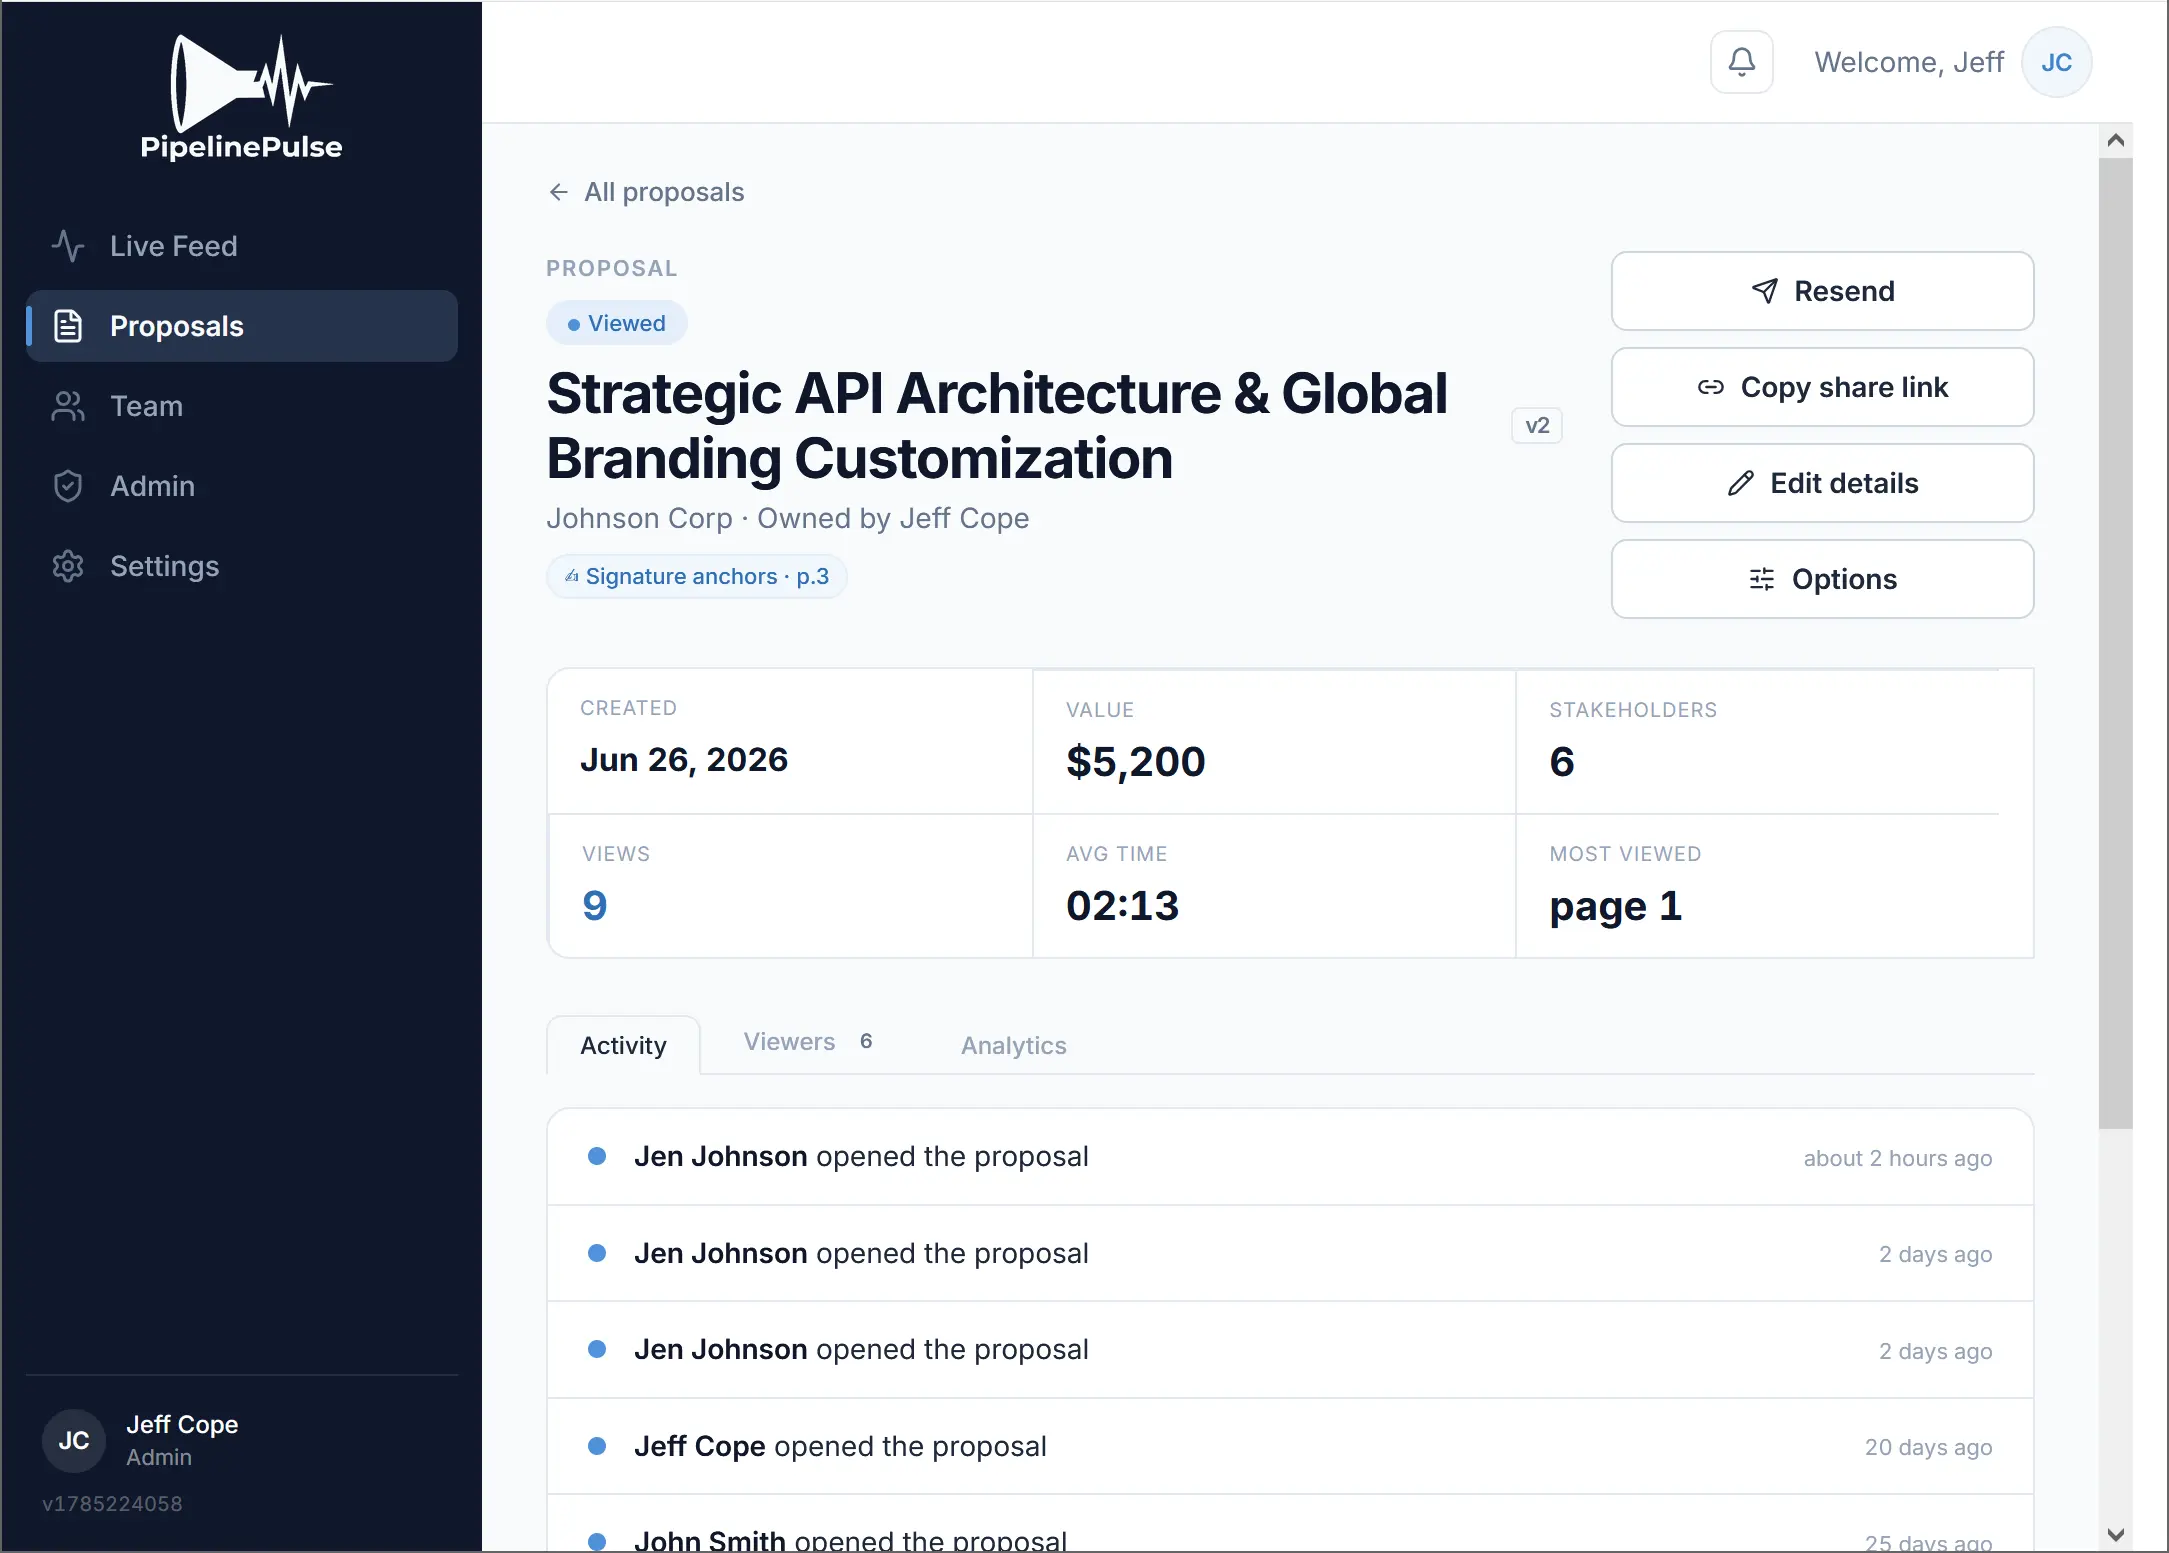Click the John Smith opened the proposal entry

point(1290,1524)
